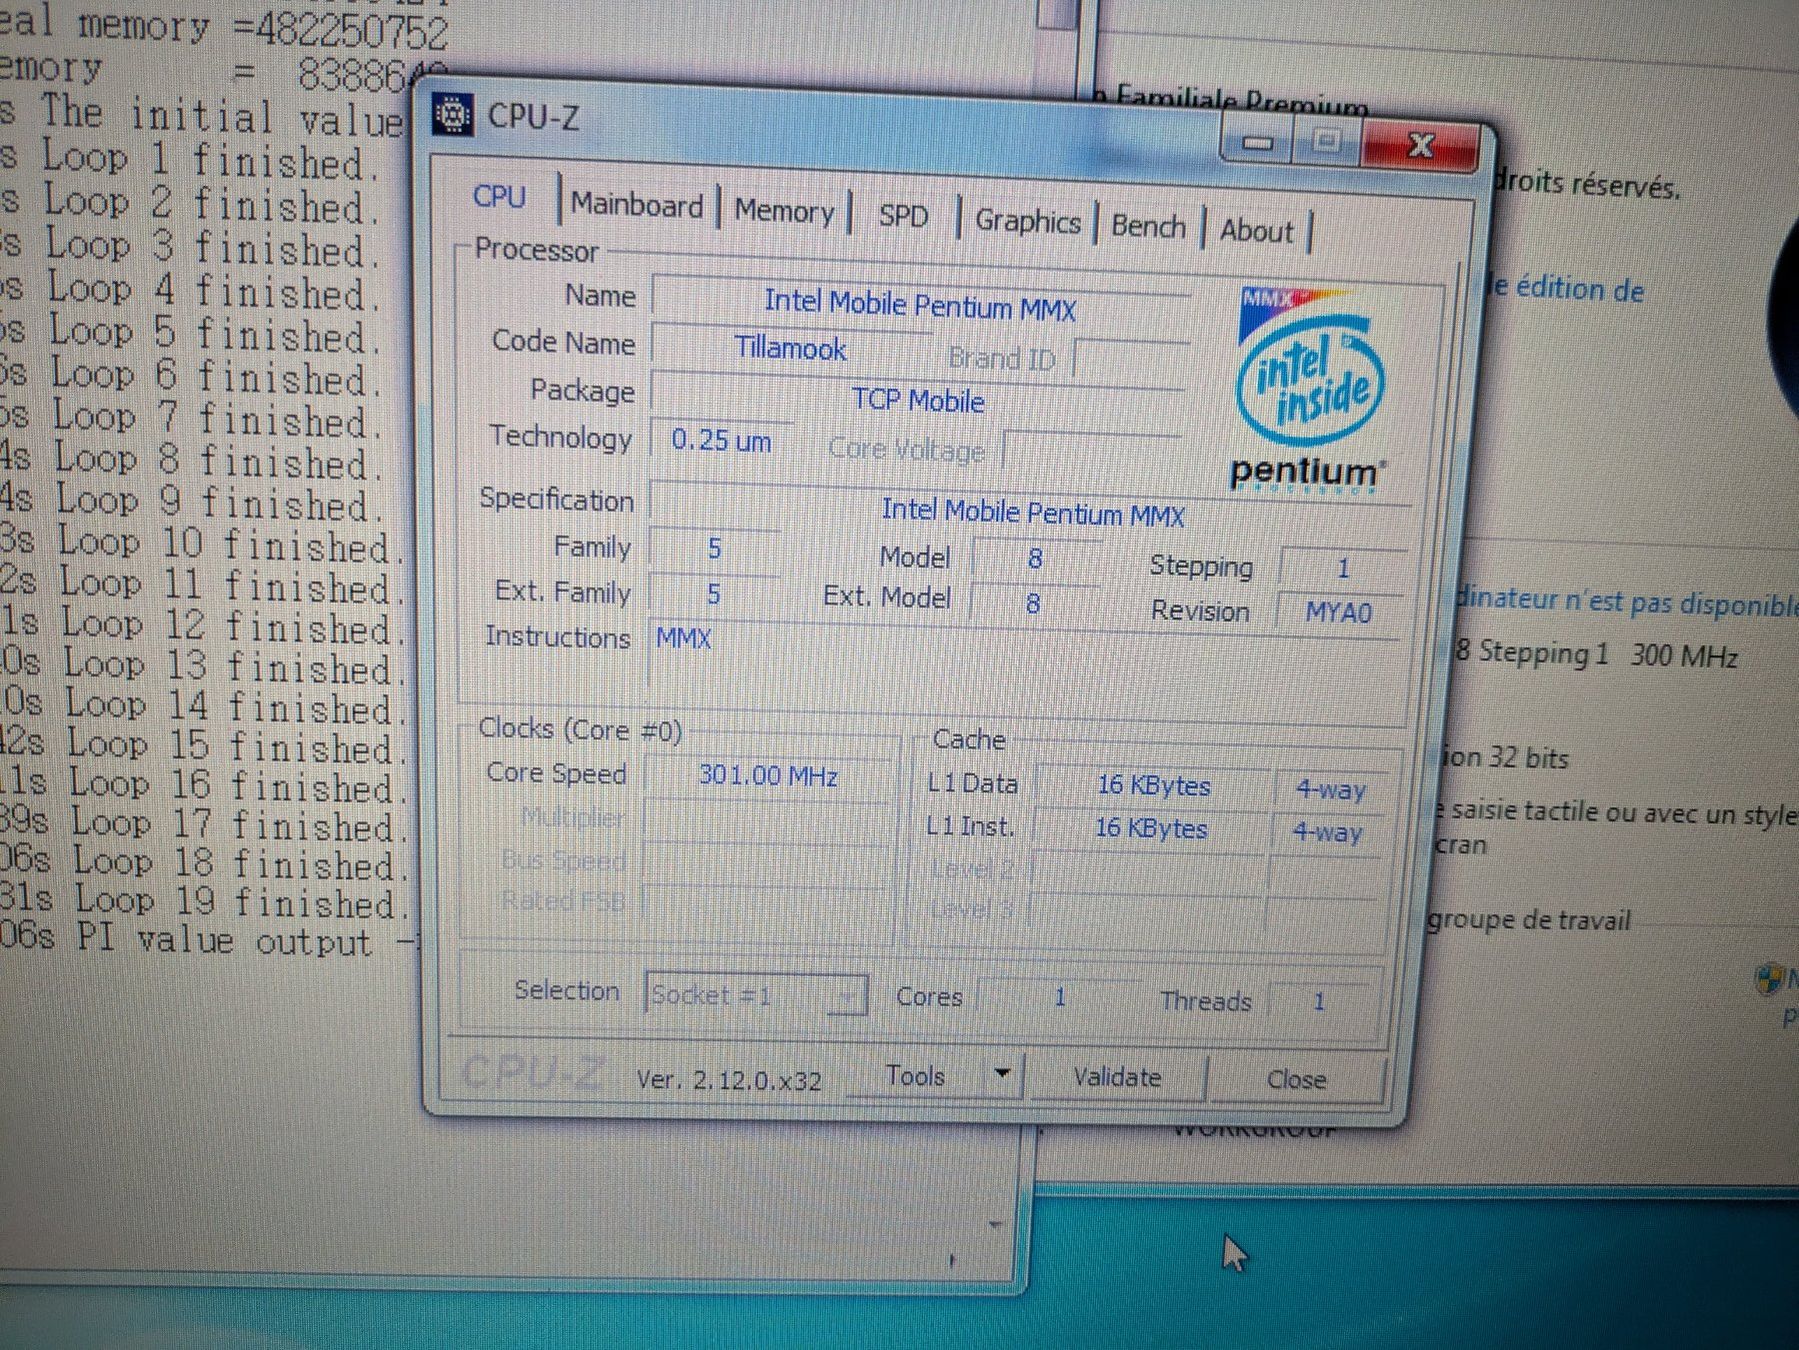This screenshot has height=1350, width=1799.
Task: Open the Memory tab
Action: 784,211
